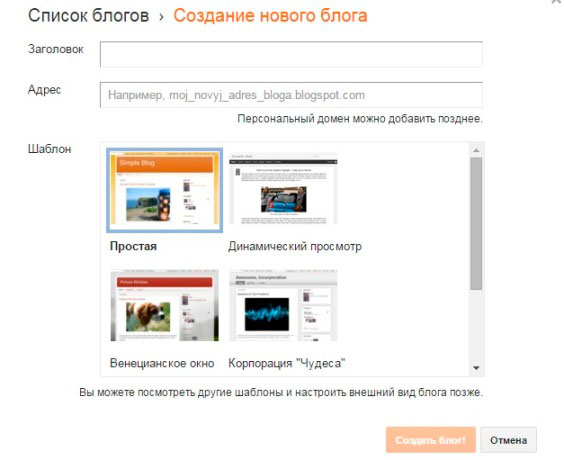Cancel with the Отмена button

coord(509,440)
